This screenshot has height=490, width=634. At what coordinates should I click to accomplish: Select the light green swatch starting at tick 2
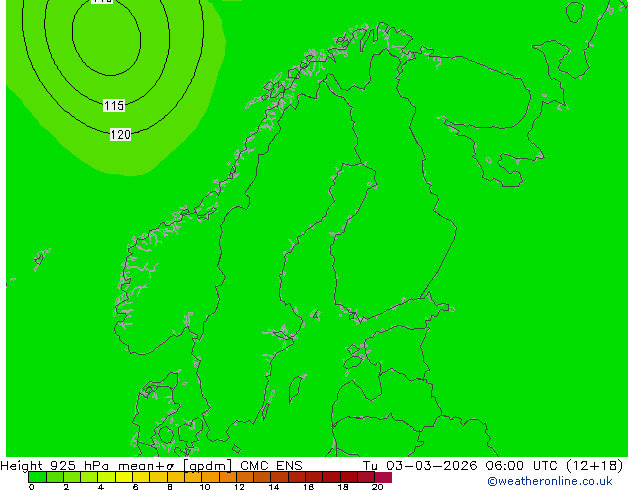[x=72, y=477]
